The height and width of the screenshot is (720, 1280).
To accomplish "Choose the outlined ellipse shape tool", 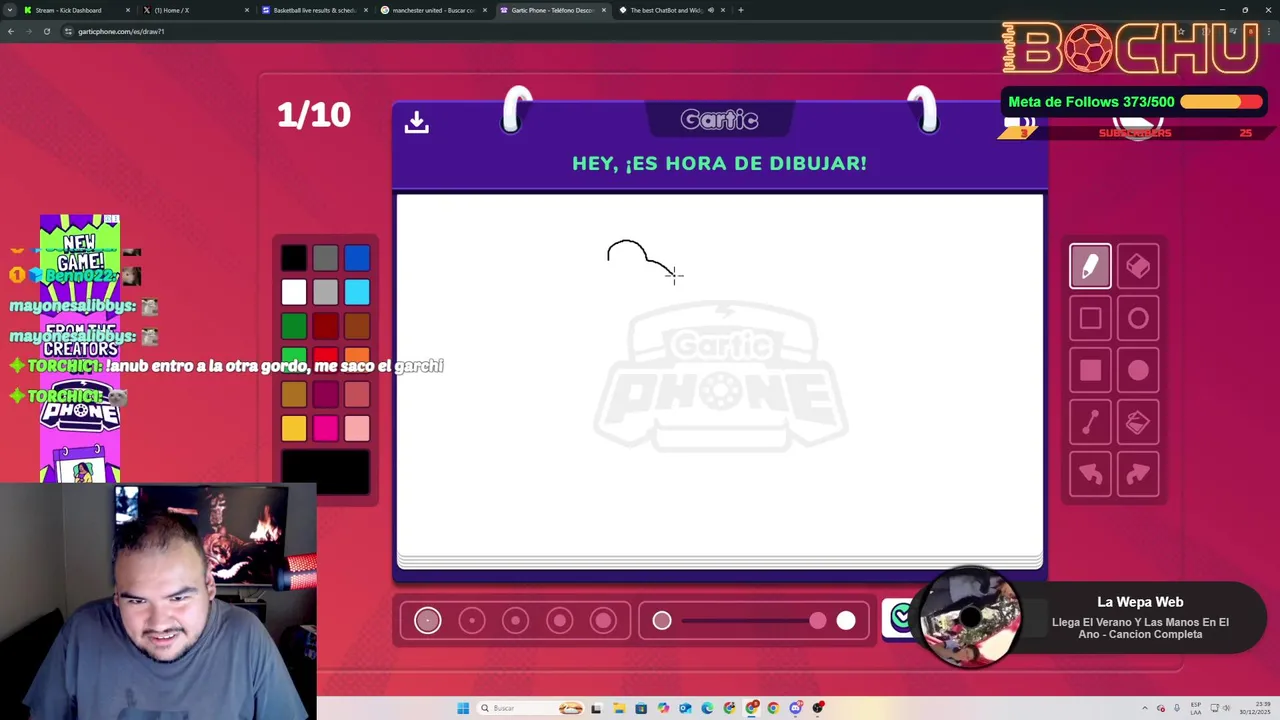I will pyautogui.click(x=1138, y=318).
